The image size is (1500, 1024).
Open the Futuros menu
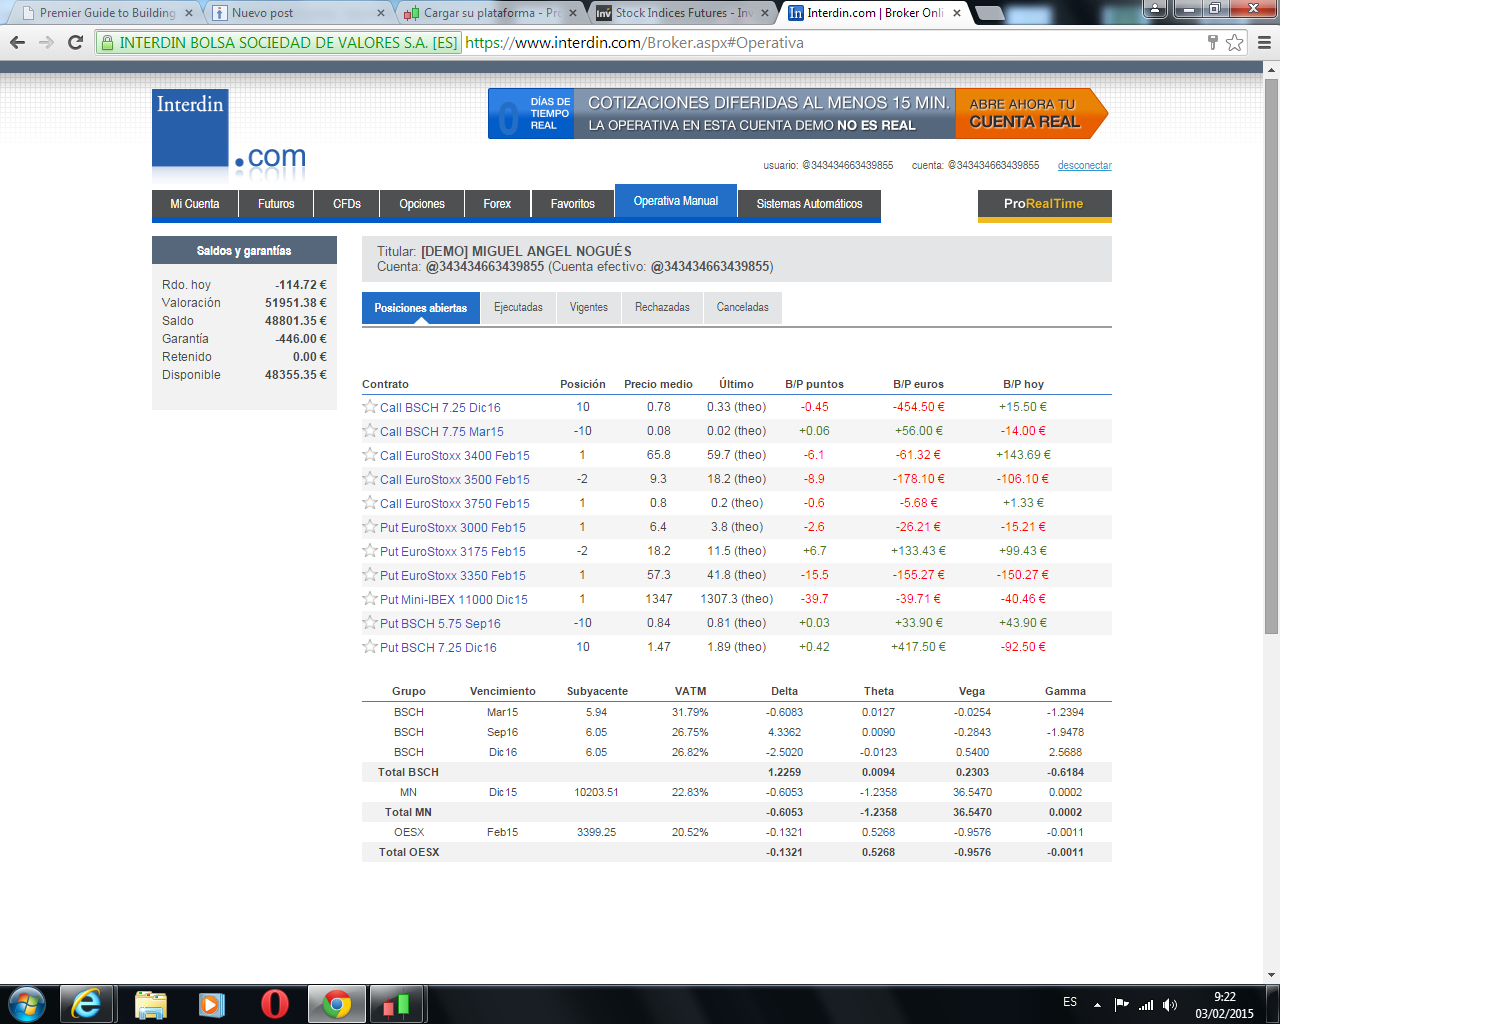[x=276, y=204]
